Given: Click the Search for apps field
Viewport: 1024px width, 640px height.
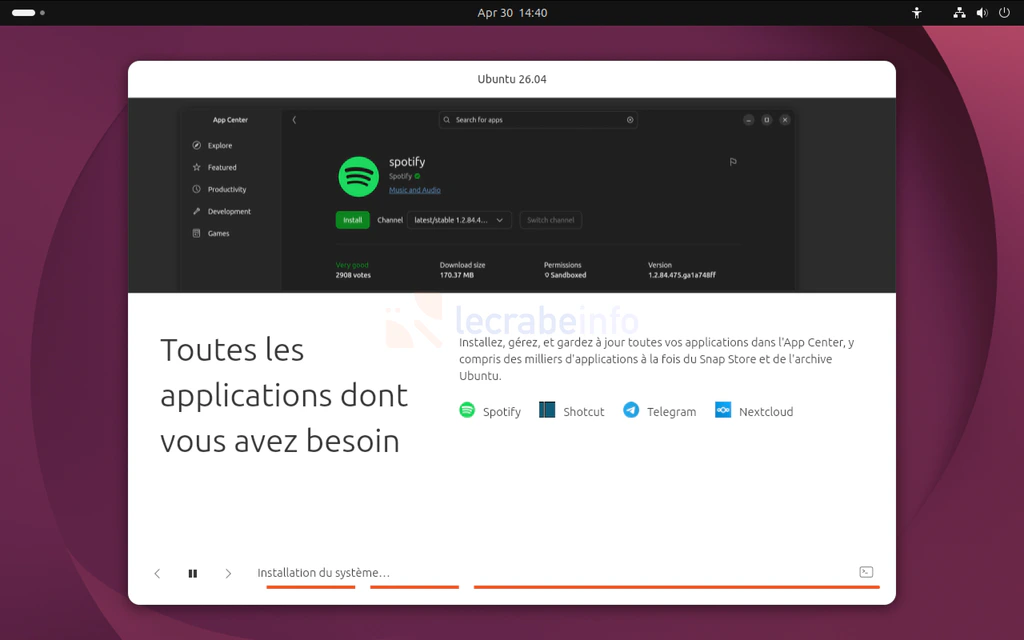Looking at the screenshot, I should pyautogui.click(x=538, y=120).
